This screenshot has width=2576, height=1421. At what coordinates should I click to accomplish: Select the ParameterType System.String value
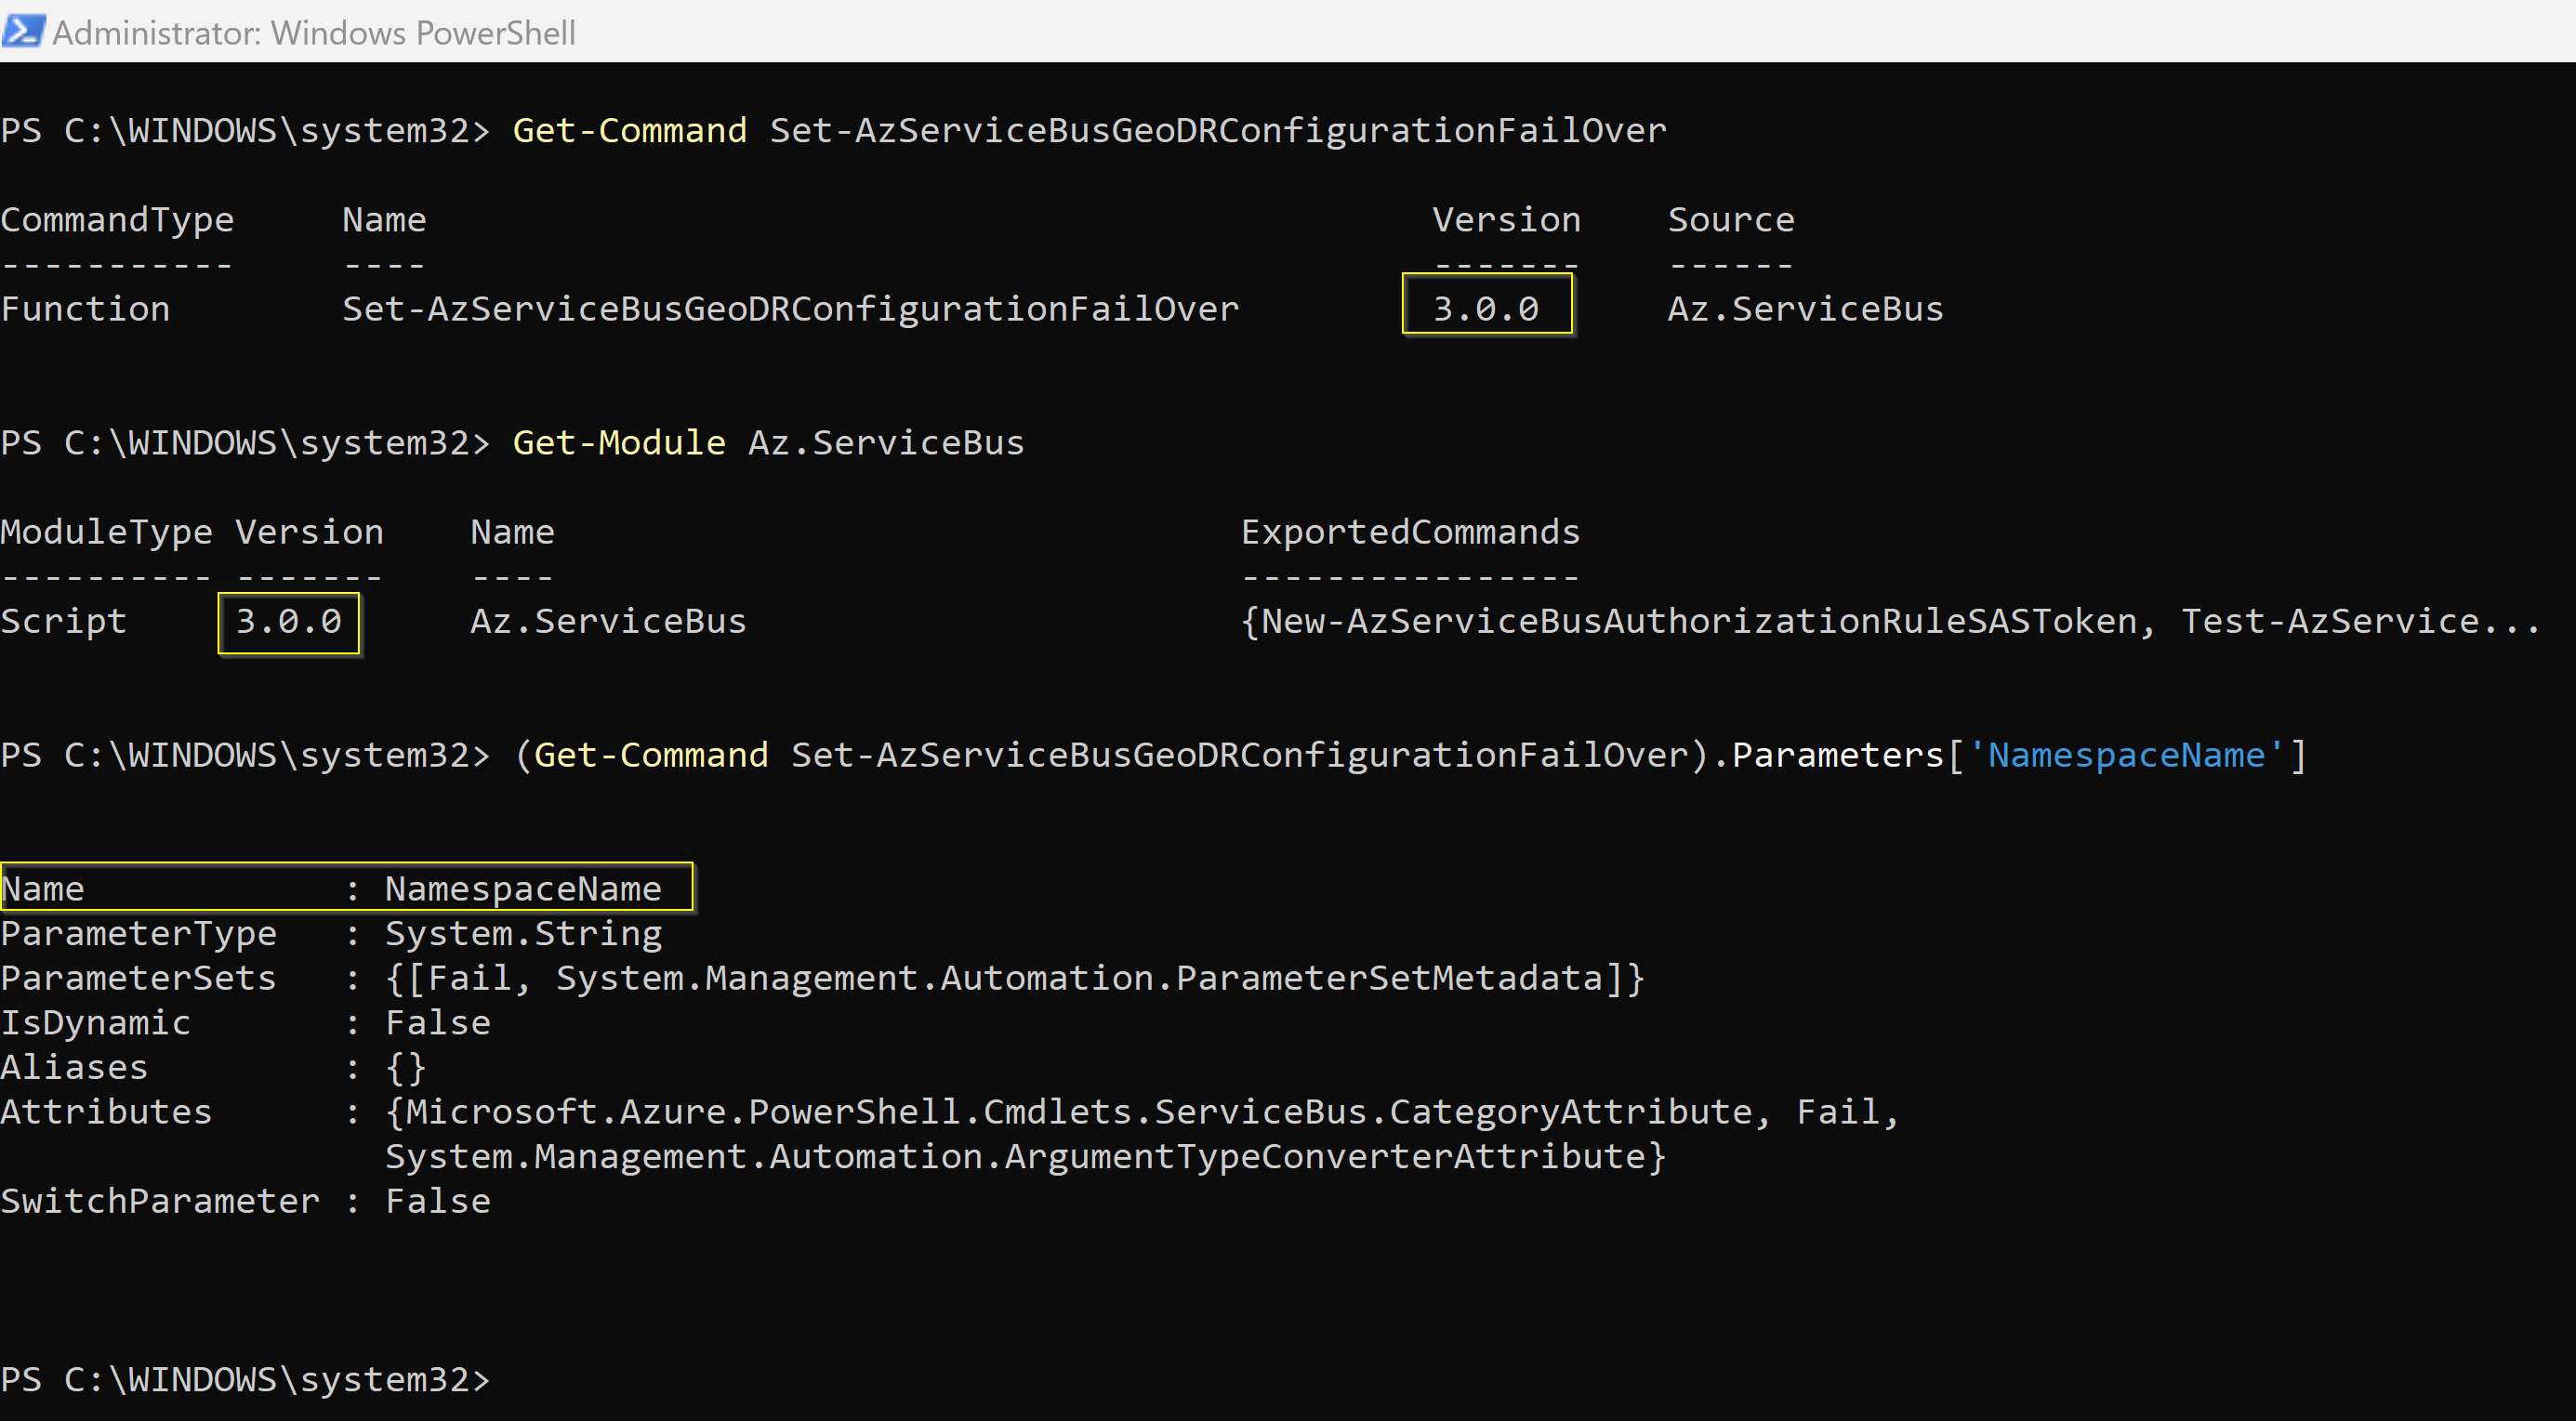point(523,932)
